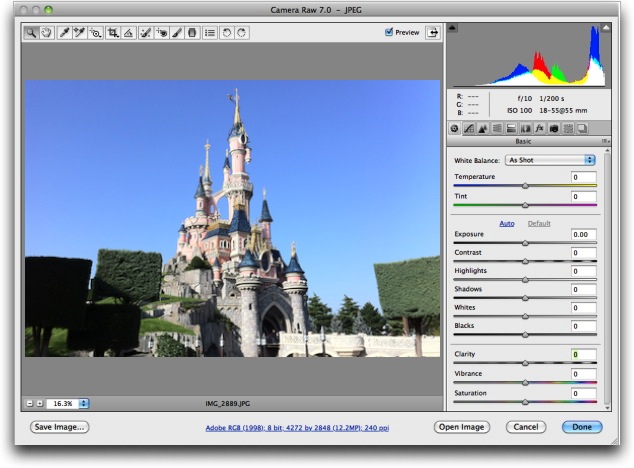Click the Basic panel vertical scrollbar
Viewport: 634px width, 468px height.
pyautogui.click(x=607, y=279)
